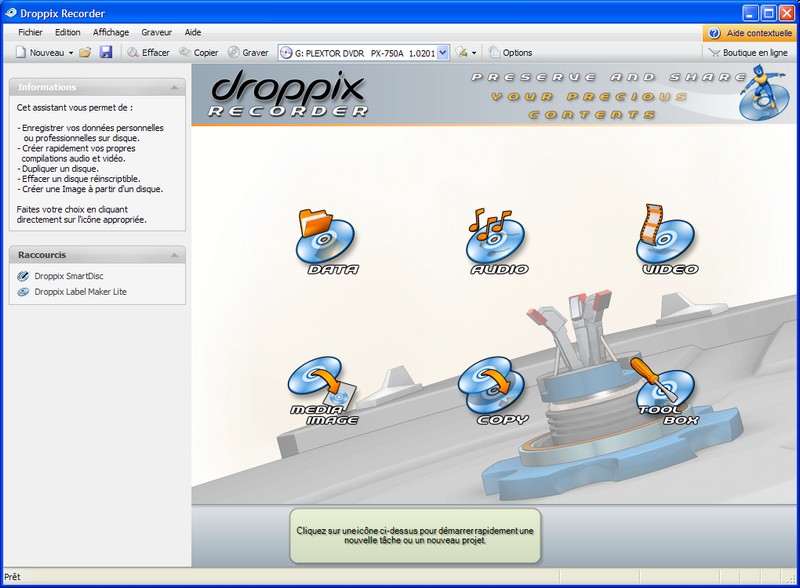Launch Droppix SmartDisc shortcut
Screen dimensions: 800x588
click(x=69, y=276)
